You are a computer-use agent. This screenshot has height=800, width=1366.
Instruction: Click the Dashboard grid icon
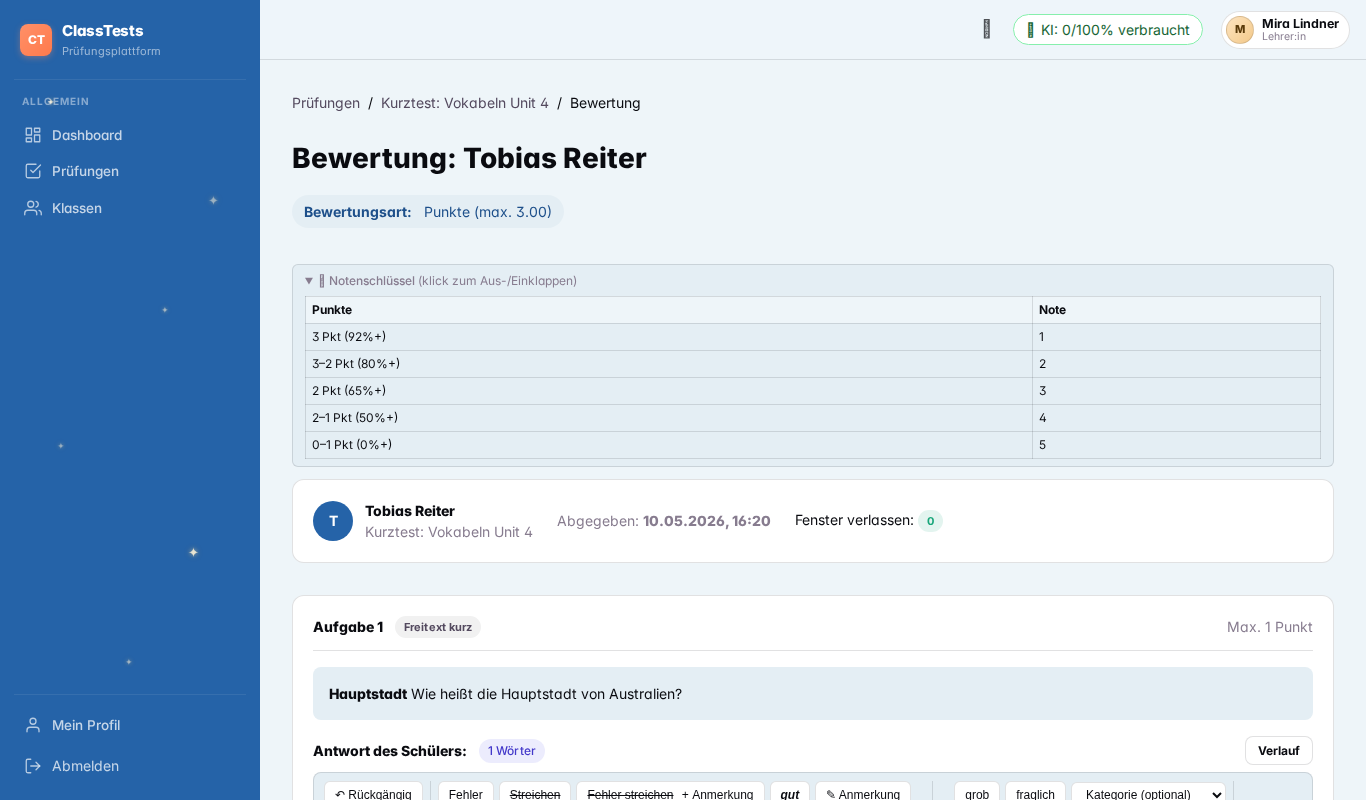click(33, 135)
